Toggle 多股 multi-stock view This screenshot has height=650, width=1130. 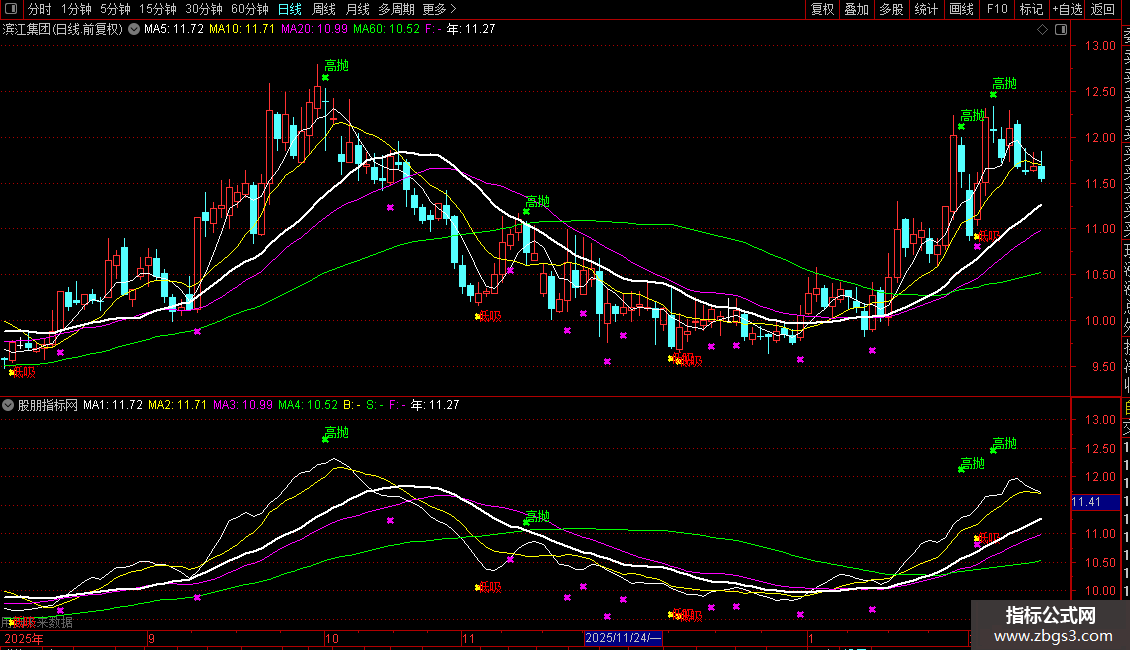coord(890,9)
